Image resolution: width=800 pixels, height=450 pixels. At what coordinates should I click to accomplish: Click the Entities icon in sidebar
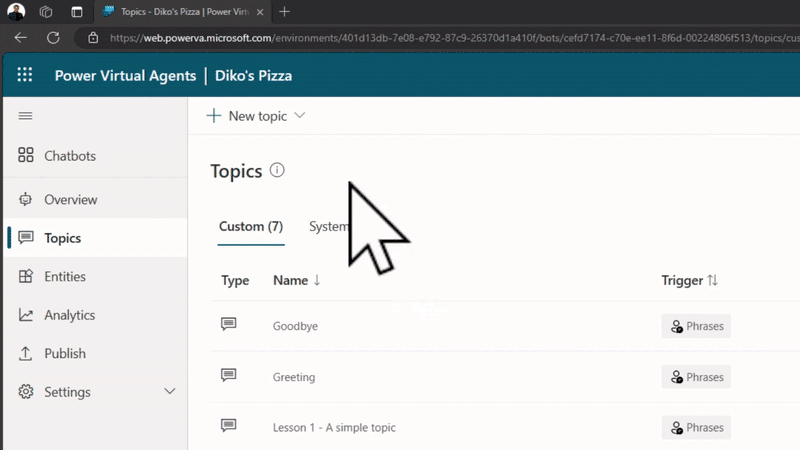26,276
